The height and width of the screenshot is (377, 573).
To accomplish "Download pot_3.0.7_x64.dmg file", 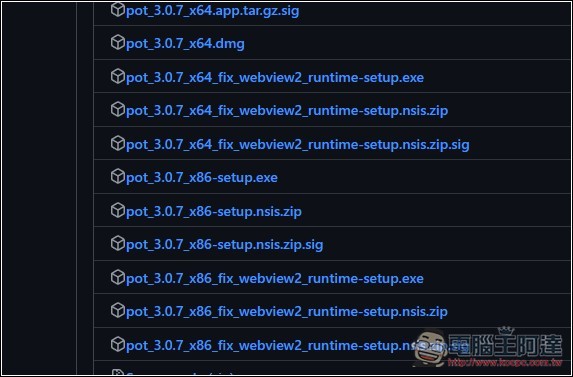I will click(185, 44).
